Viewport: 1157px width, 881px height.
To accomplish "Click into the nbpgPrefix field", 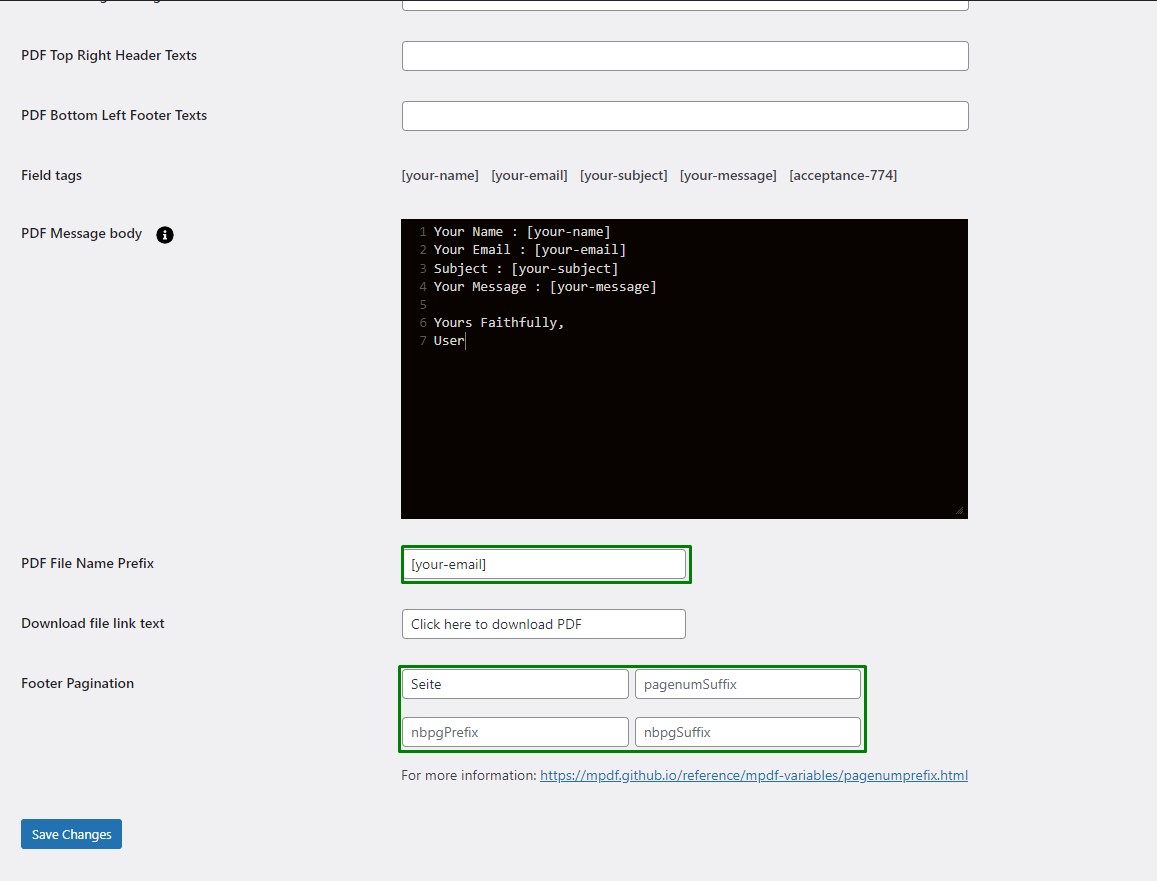I will click(x=514, y=732).
